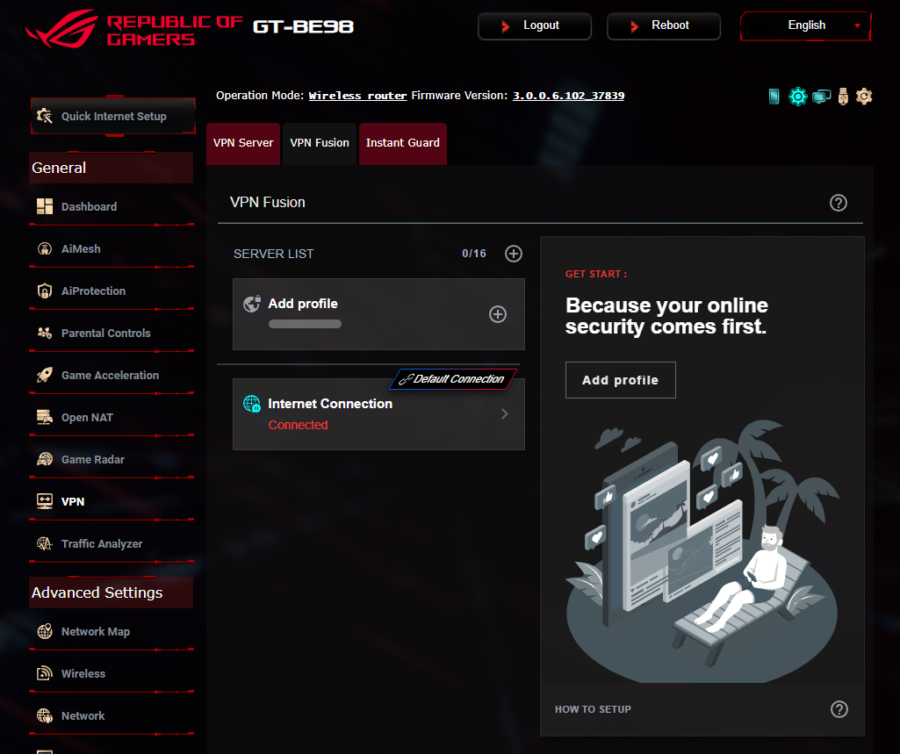Open Network settings in the sidebar
Screen dimensions: 900x754
(111, 716)
